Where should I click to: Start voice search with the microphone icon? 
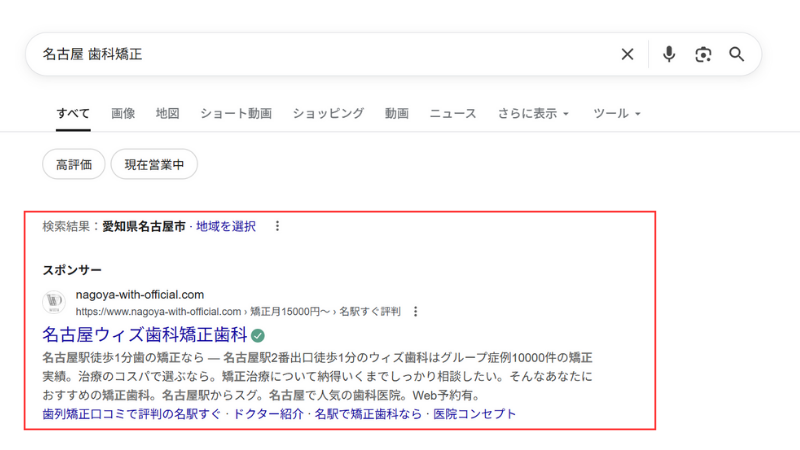[x=669, y=54]
